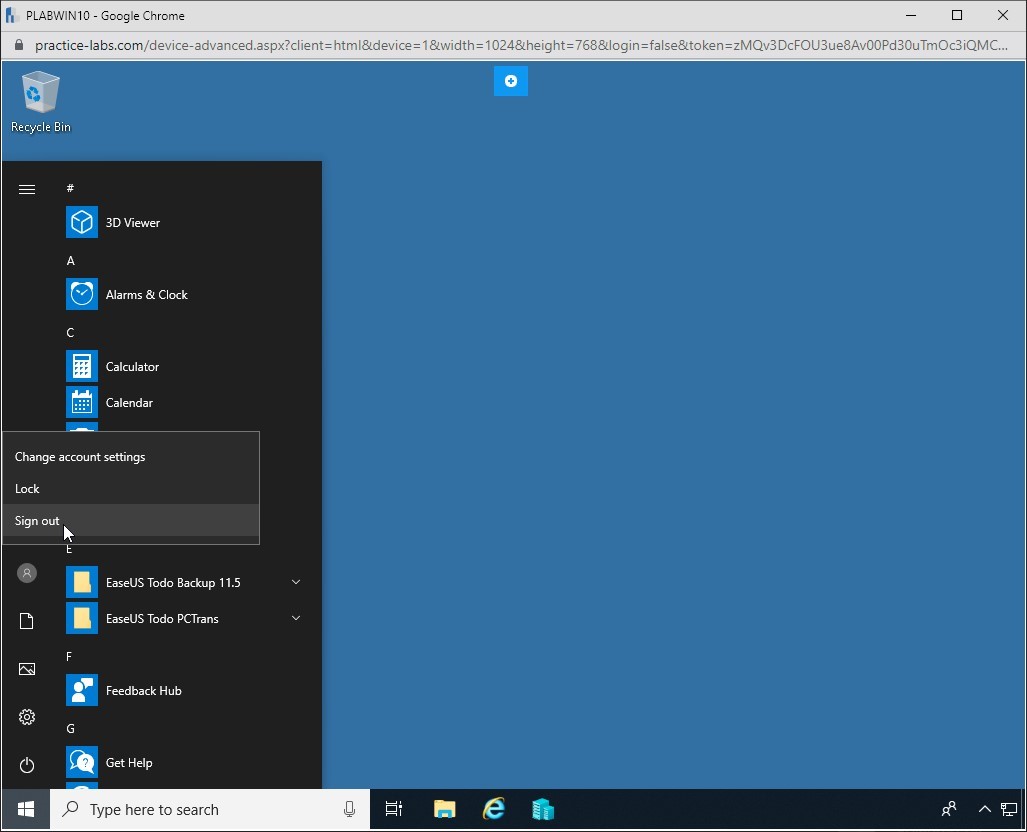Image resolution: width=1027 pixels, height=832 pixels.
Task: Select Change account settings
Action: 131,457
